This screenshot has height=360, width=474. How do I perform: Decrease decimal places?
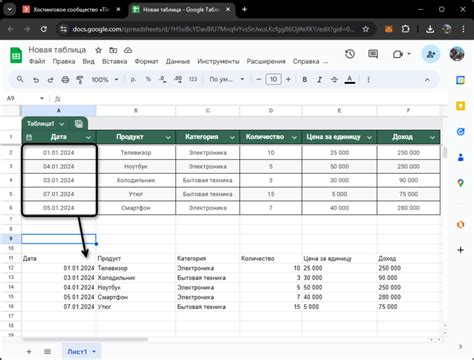[163, 79]
